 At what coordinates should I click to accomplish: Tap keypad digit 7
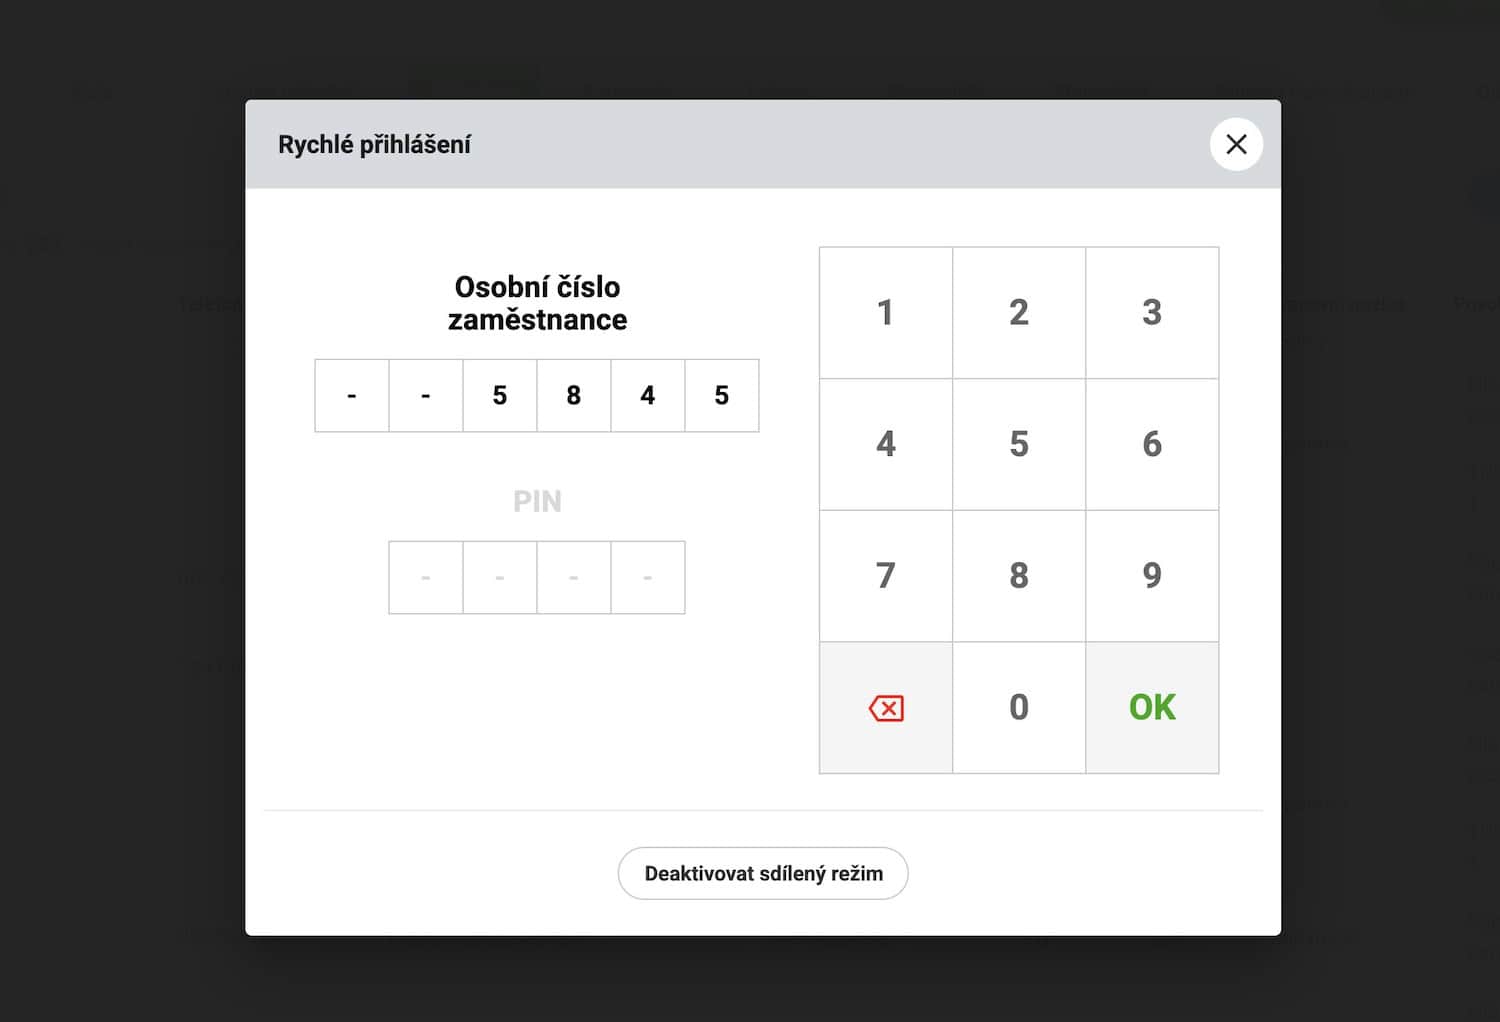[886, 576]
